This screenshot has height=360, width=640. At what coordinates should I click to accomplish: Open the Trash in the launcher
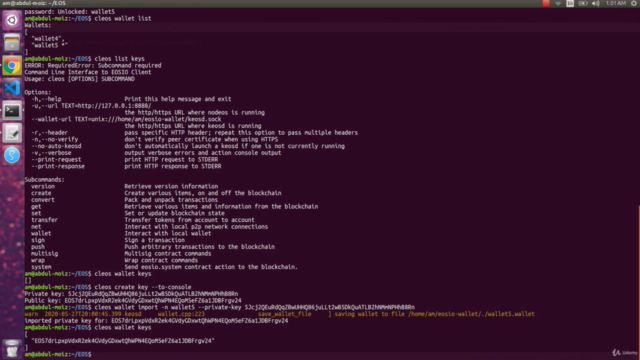tap(12, 348)
